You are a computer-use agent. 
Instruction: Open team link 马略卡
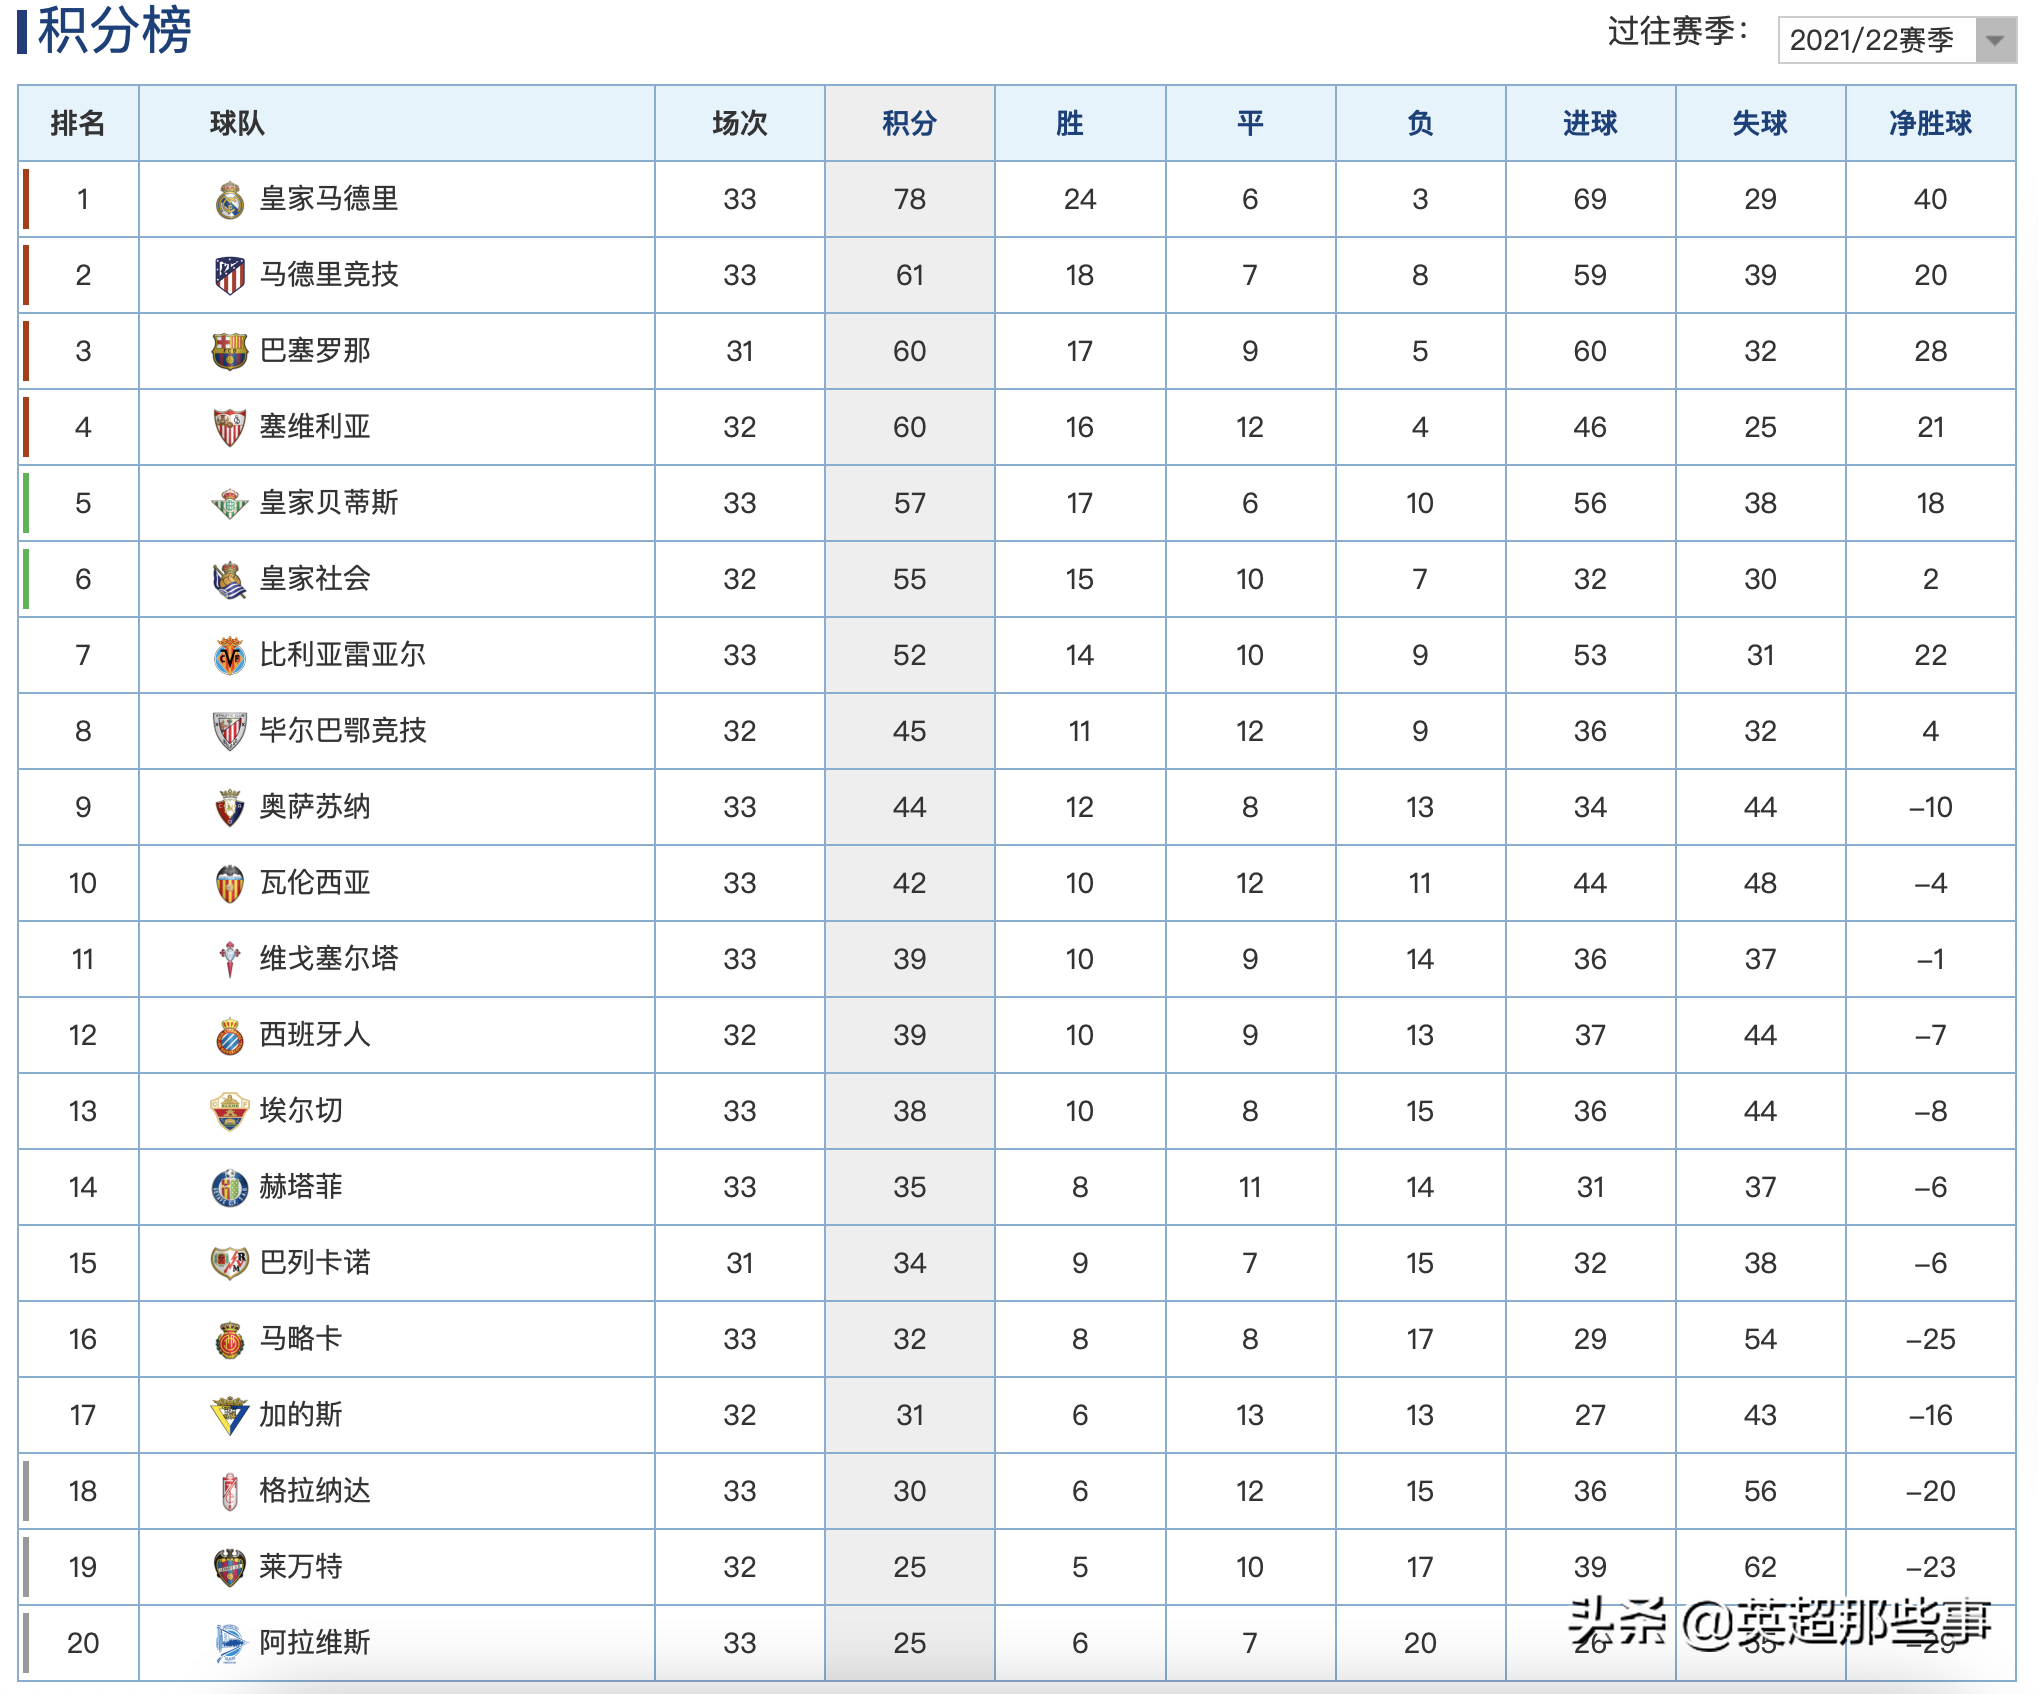pos(301,1339)
